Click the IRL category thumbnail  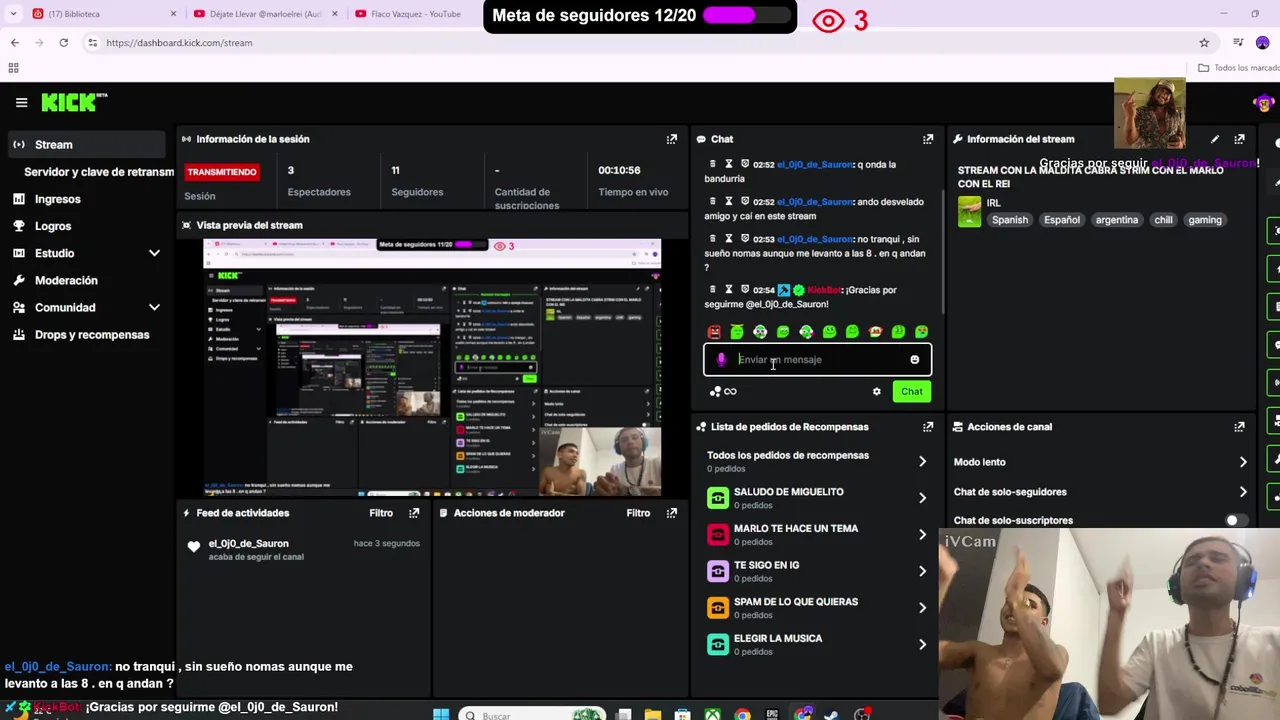(x=969, y=212)
